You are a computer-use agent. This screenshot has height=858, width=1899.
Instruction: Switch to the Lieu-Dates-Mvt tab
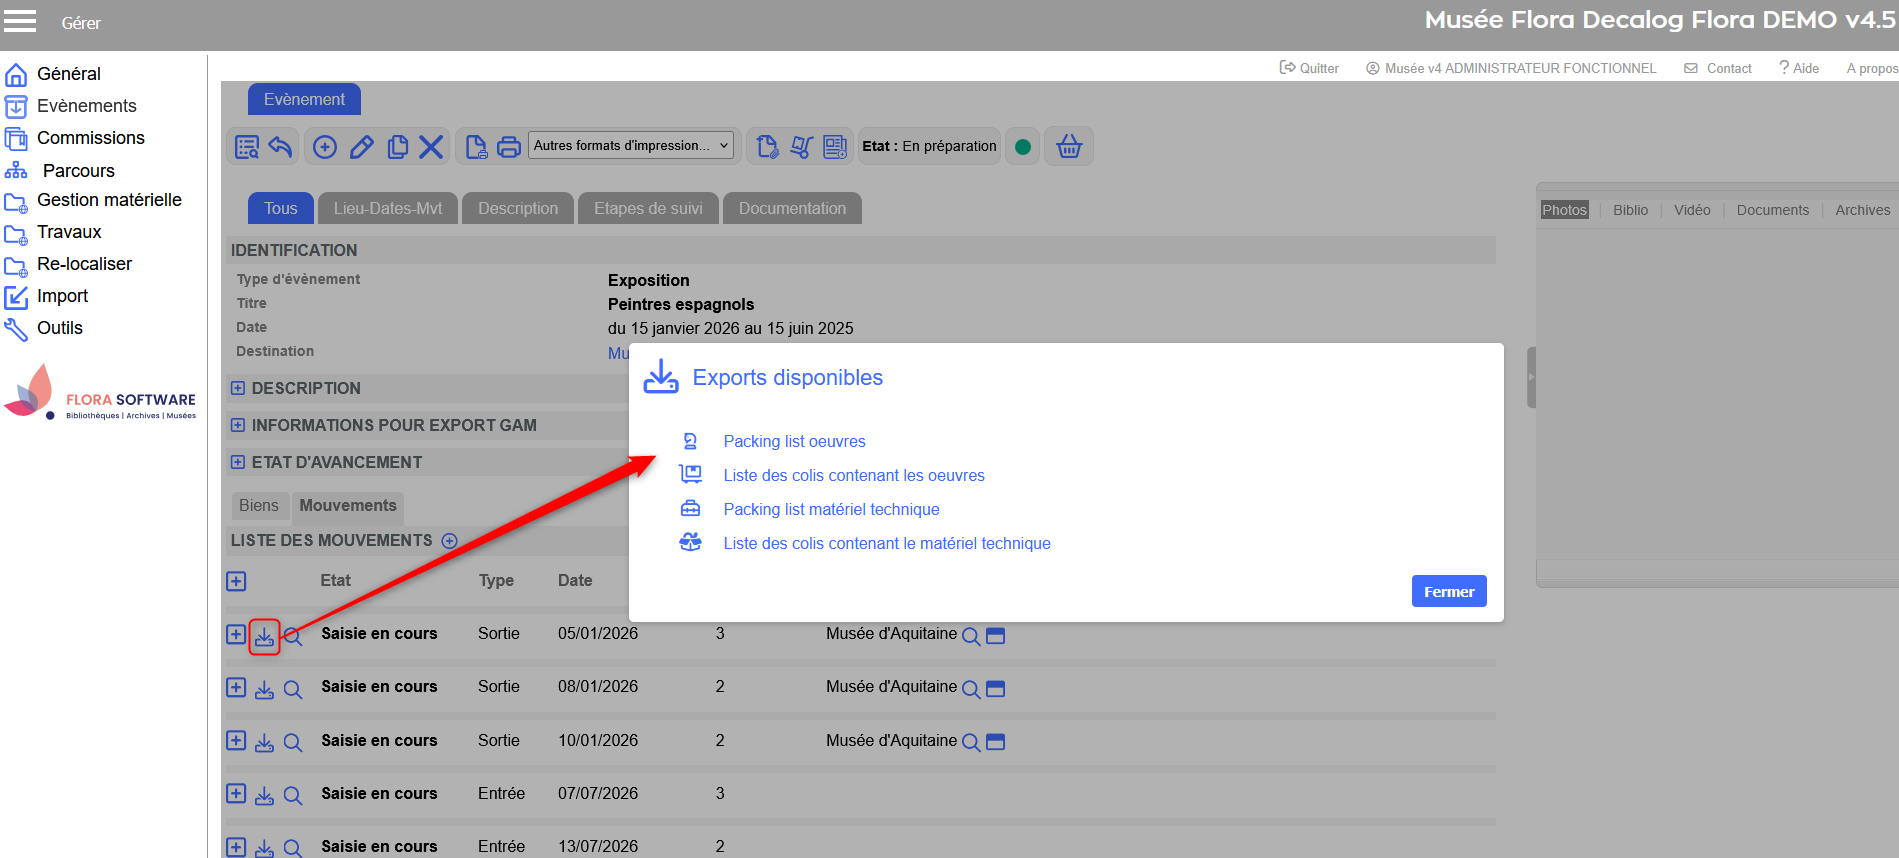point(387,208)
